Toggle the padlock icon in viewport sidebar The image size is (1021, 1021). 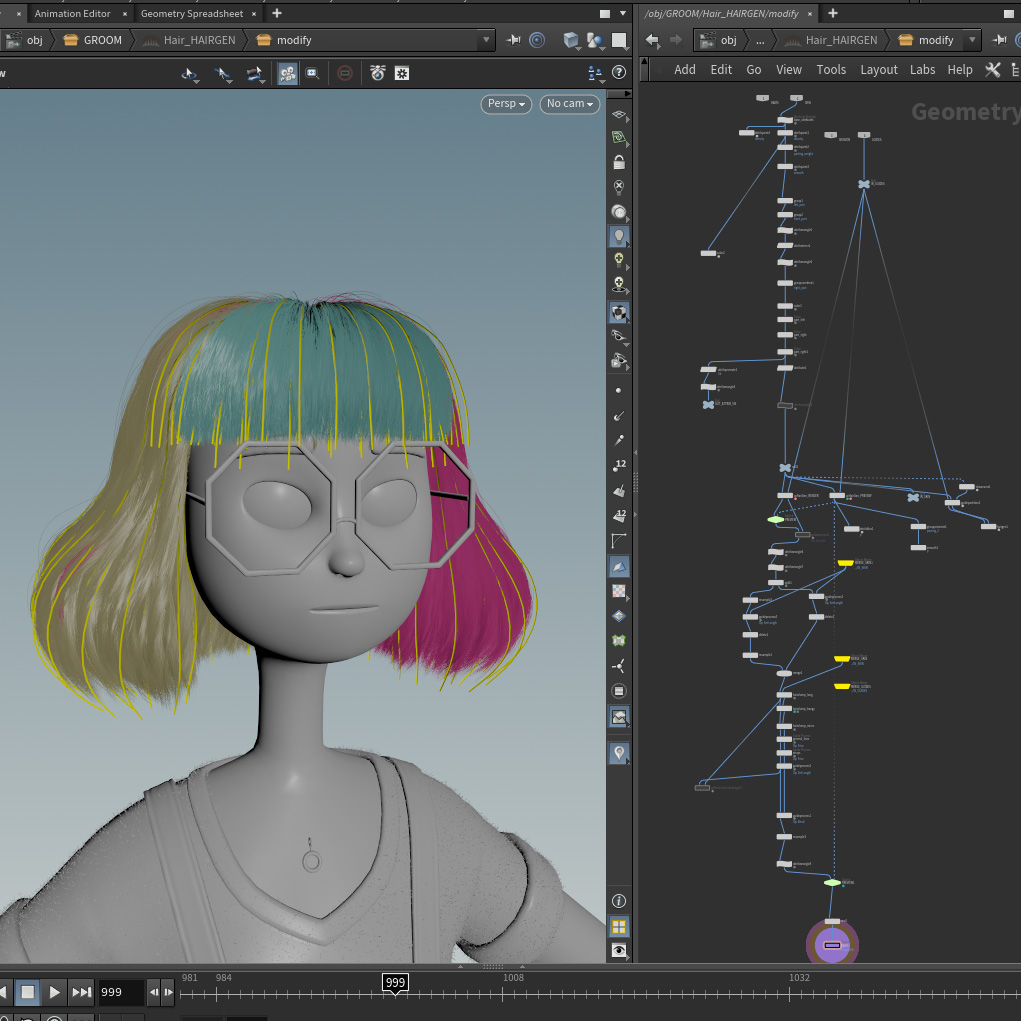click(x=619, y=162)
